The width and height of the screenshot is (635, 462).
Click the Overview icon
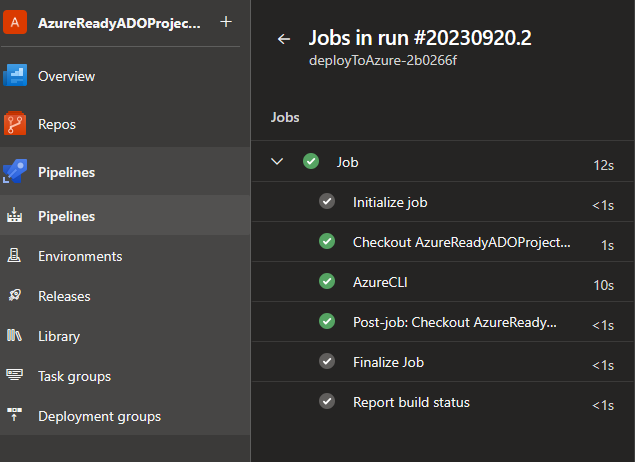click(15, 76)
